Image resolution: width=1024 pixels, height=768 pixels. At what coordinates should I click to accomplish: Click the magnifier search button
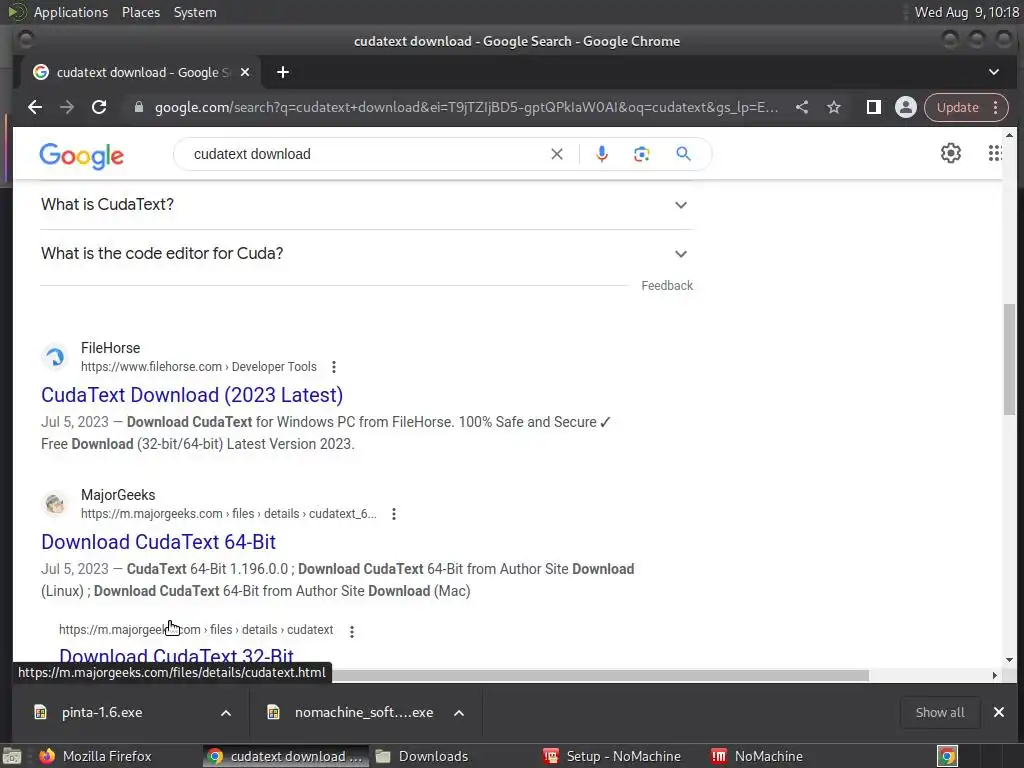(683, 154)
